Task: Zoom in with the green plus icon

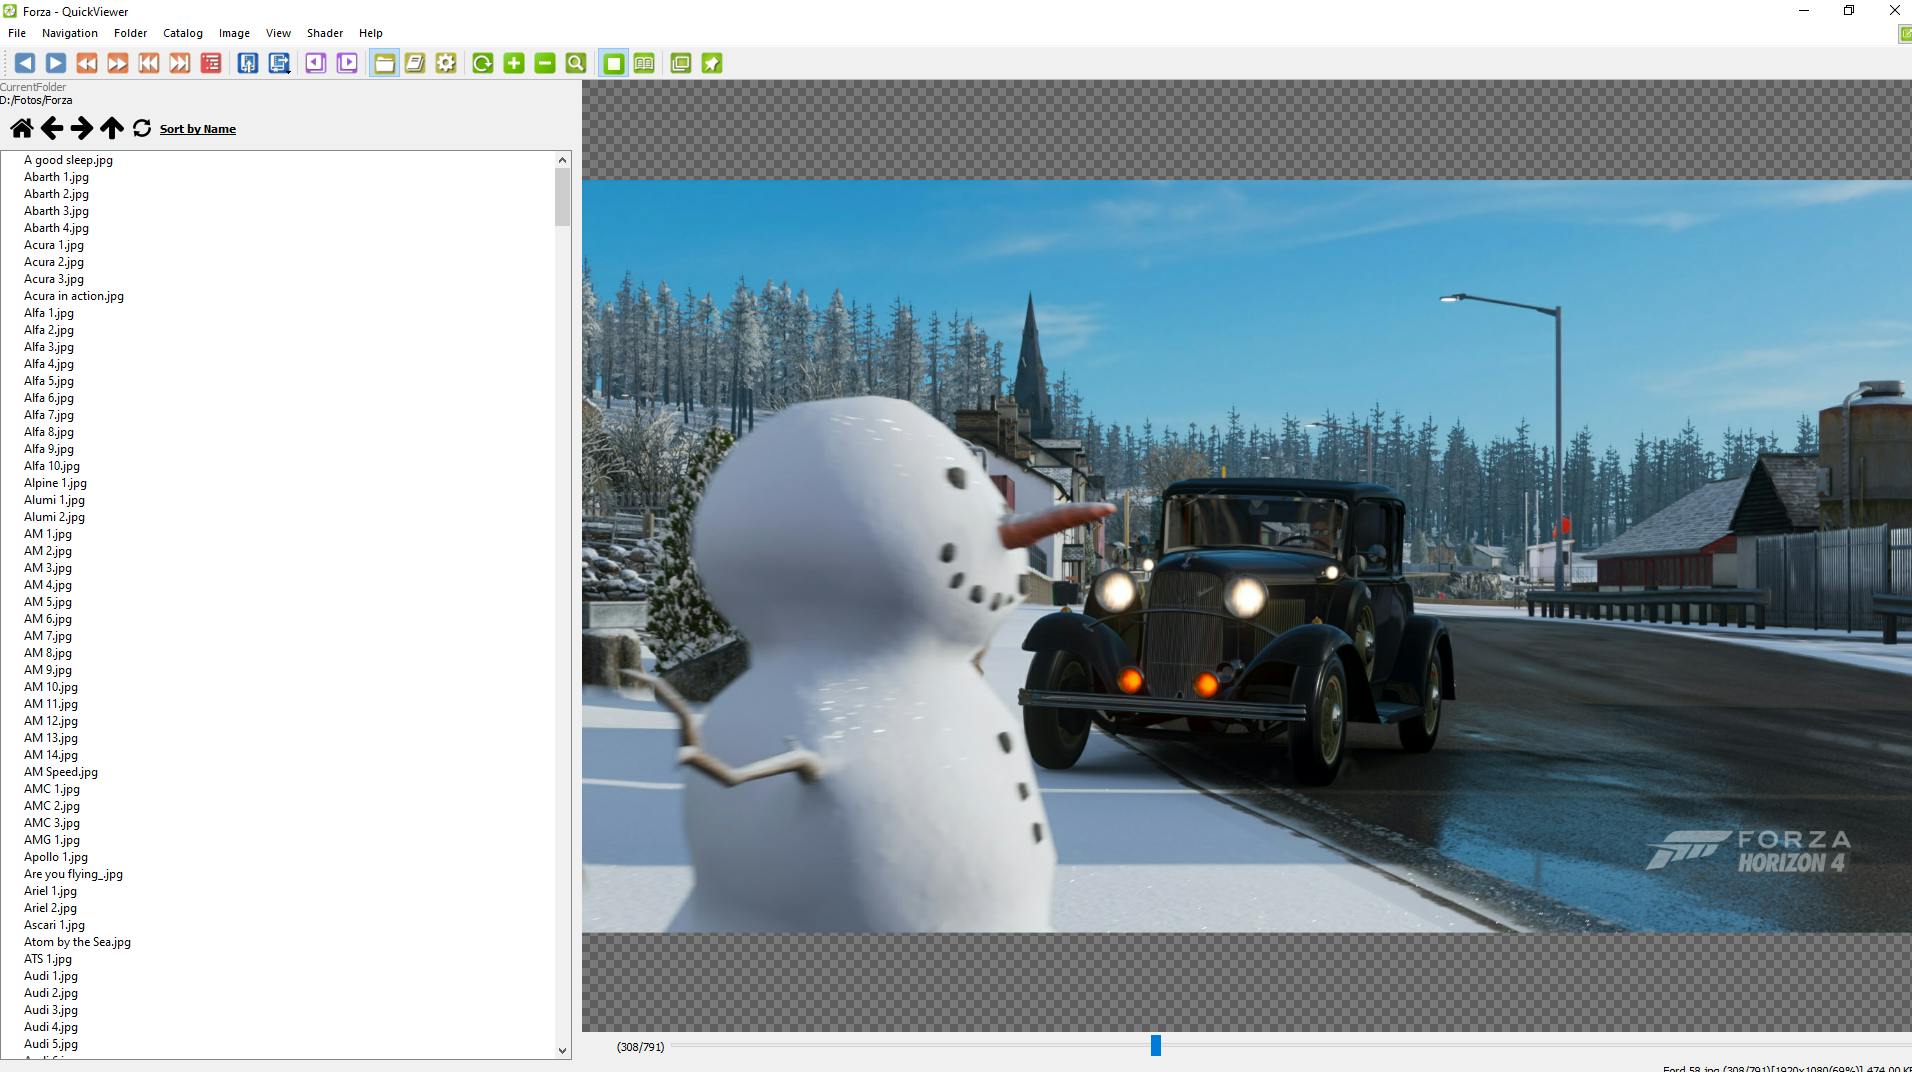Action: point(514,63)
